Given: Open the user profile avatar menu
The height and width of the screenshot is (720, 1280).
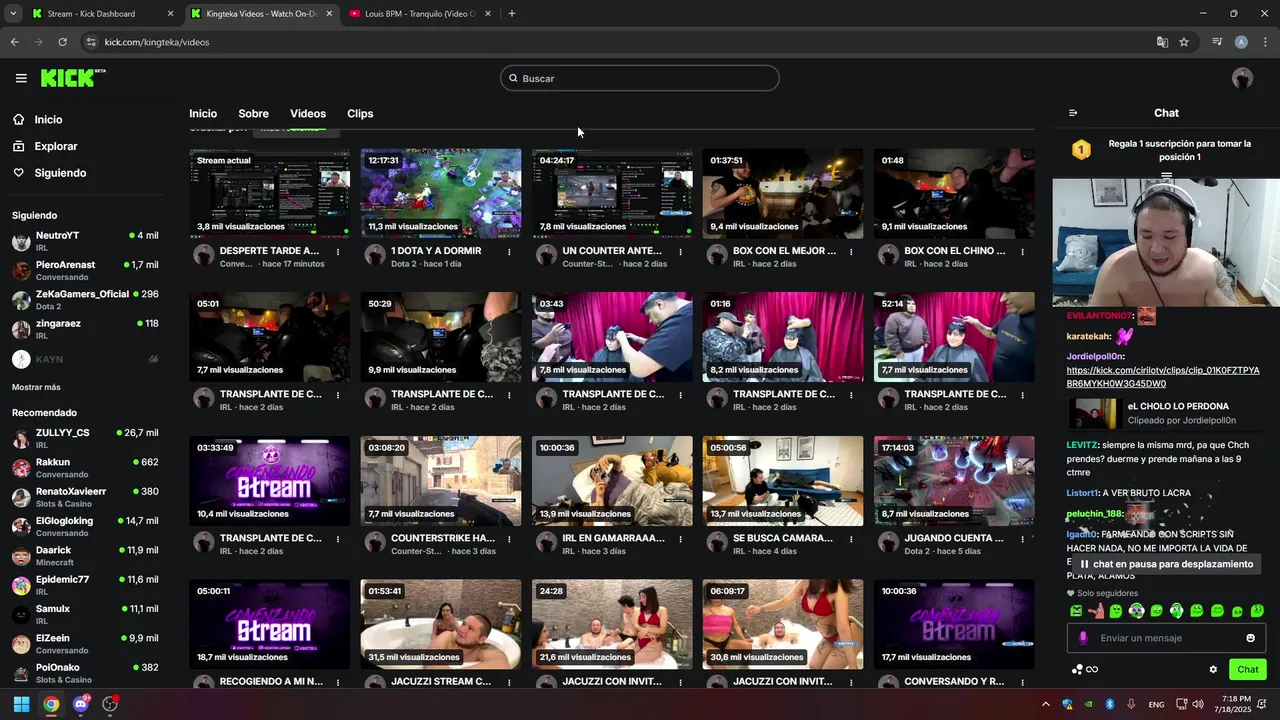Looking at the screenshot, I should pos(1242,78).
